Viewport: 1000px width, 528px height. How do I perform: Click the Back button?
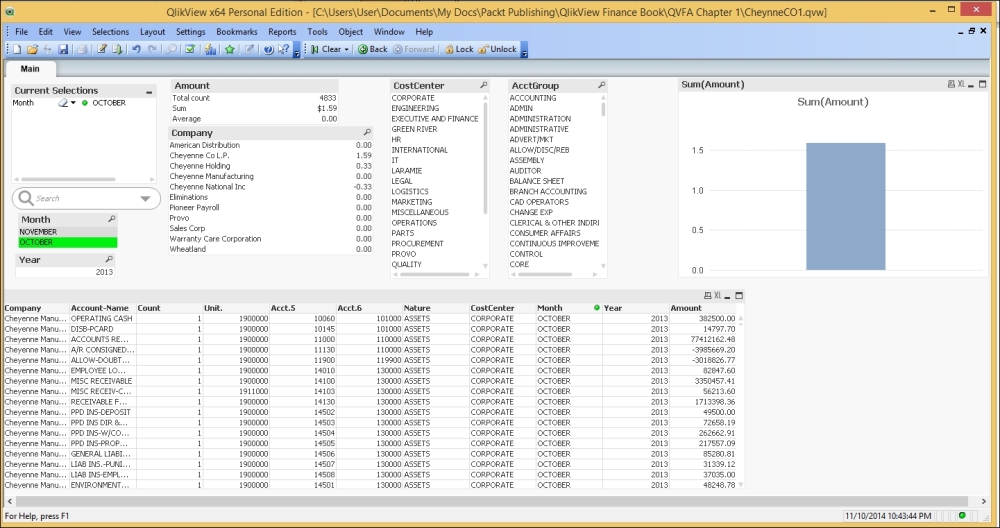[x=372, y=49]
